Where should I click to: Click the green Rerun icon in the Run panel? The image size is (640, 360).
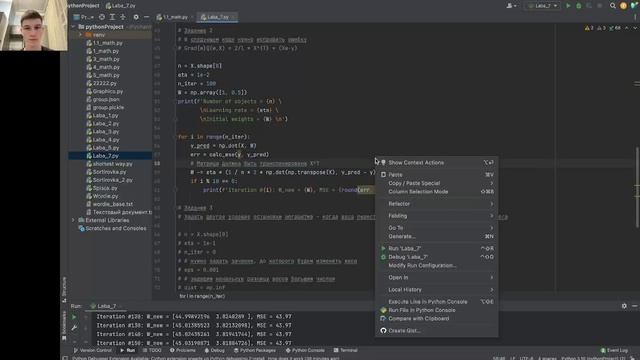coord(74,317)
